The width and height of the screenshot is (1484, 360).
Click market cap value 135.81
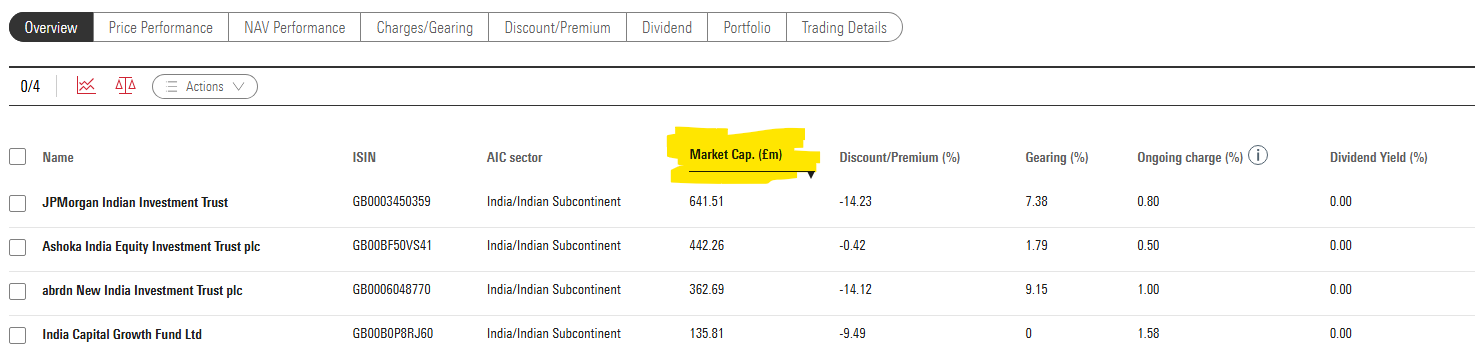coord(706,334)
